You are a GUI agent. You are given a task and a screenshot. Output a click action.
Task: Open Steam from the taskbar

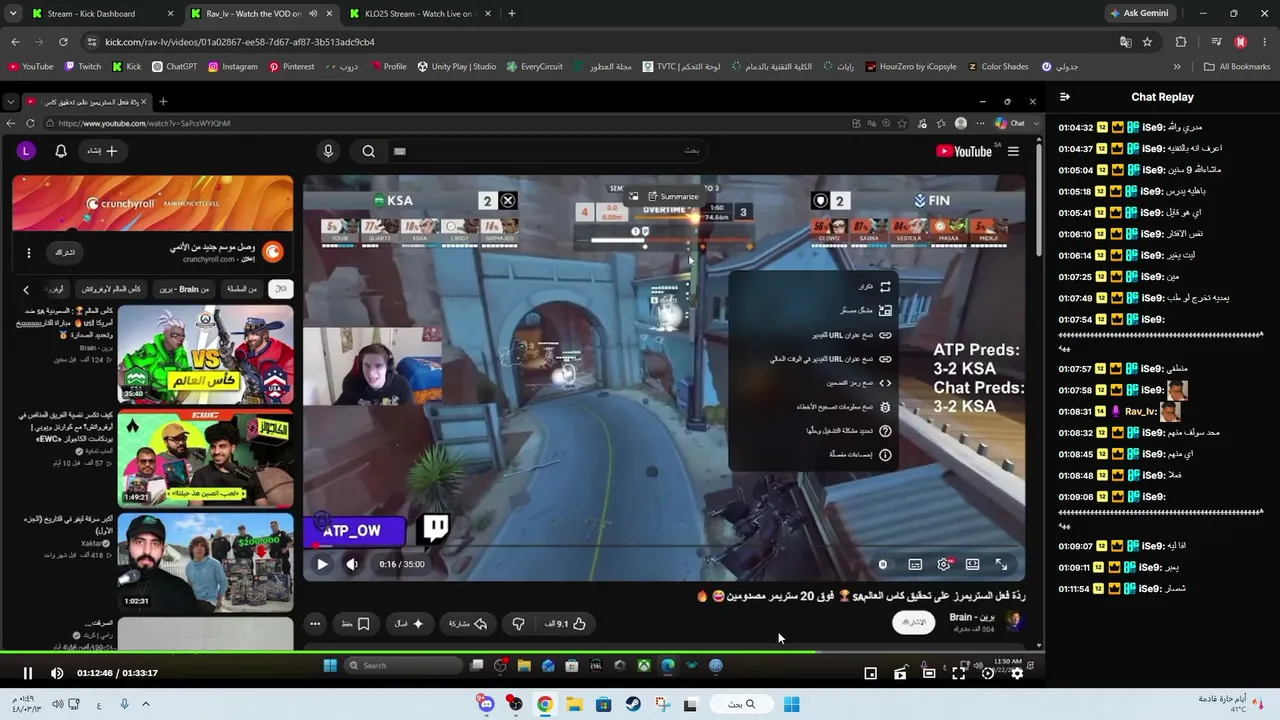coord(633,704)
